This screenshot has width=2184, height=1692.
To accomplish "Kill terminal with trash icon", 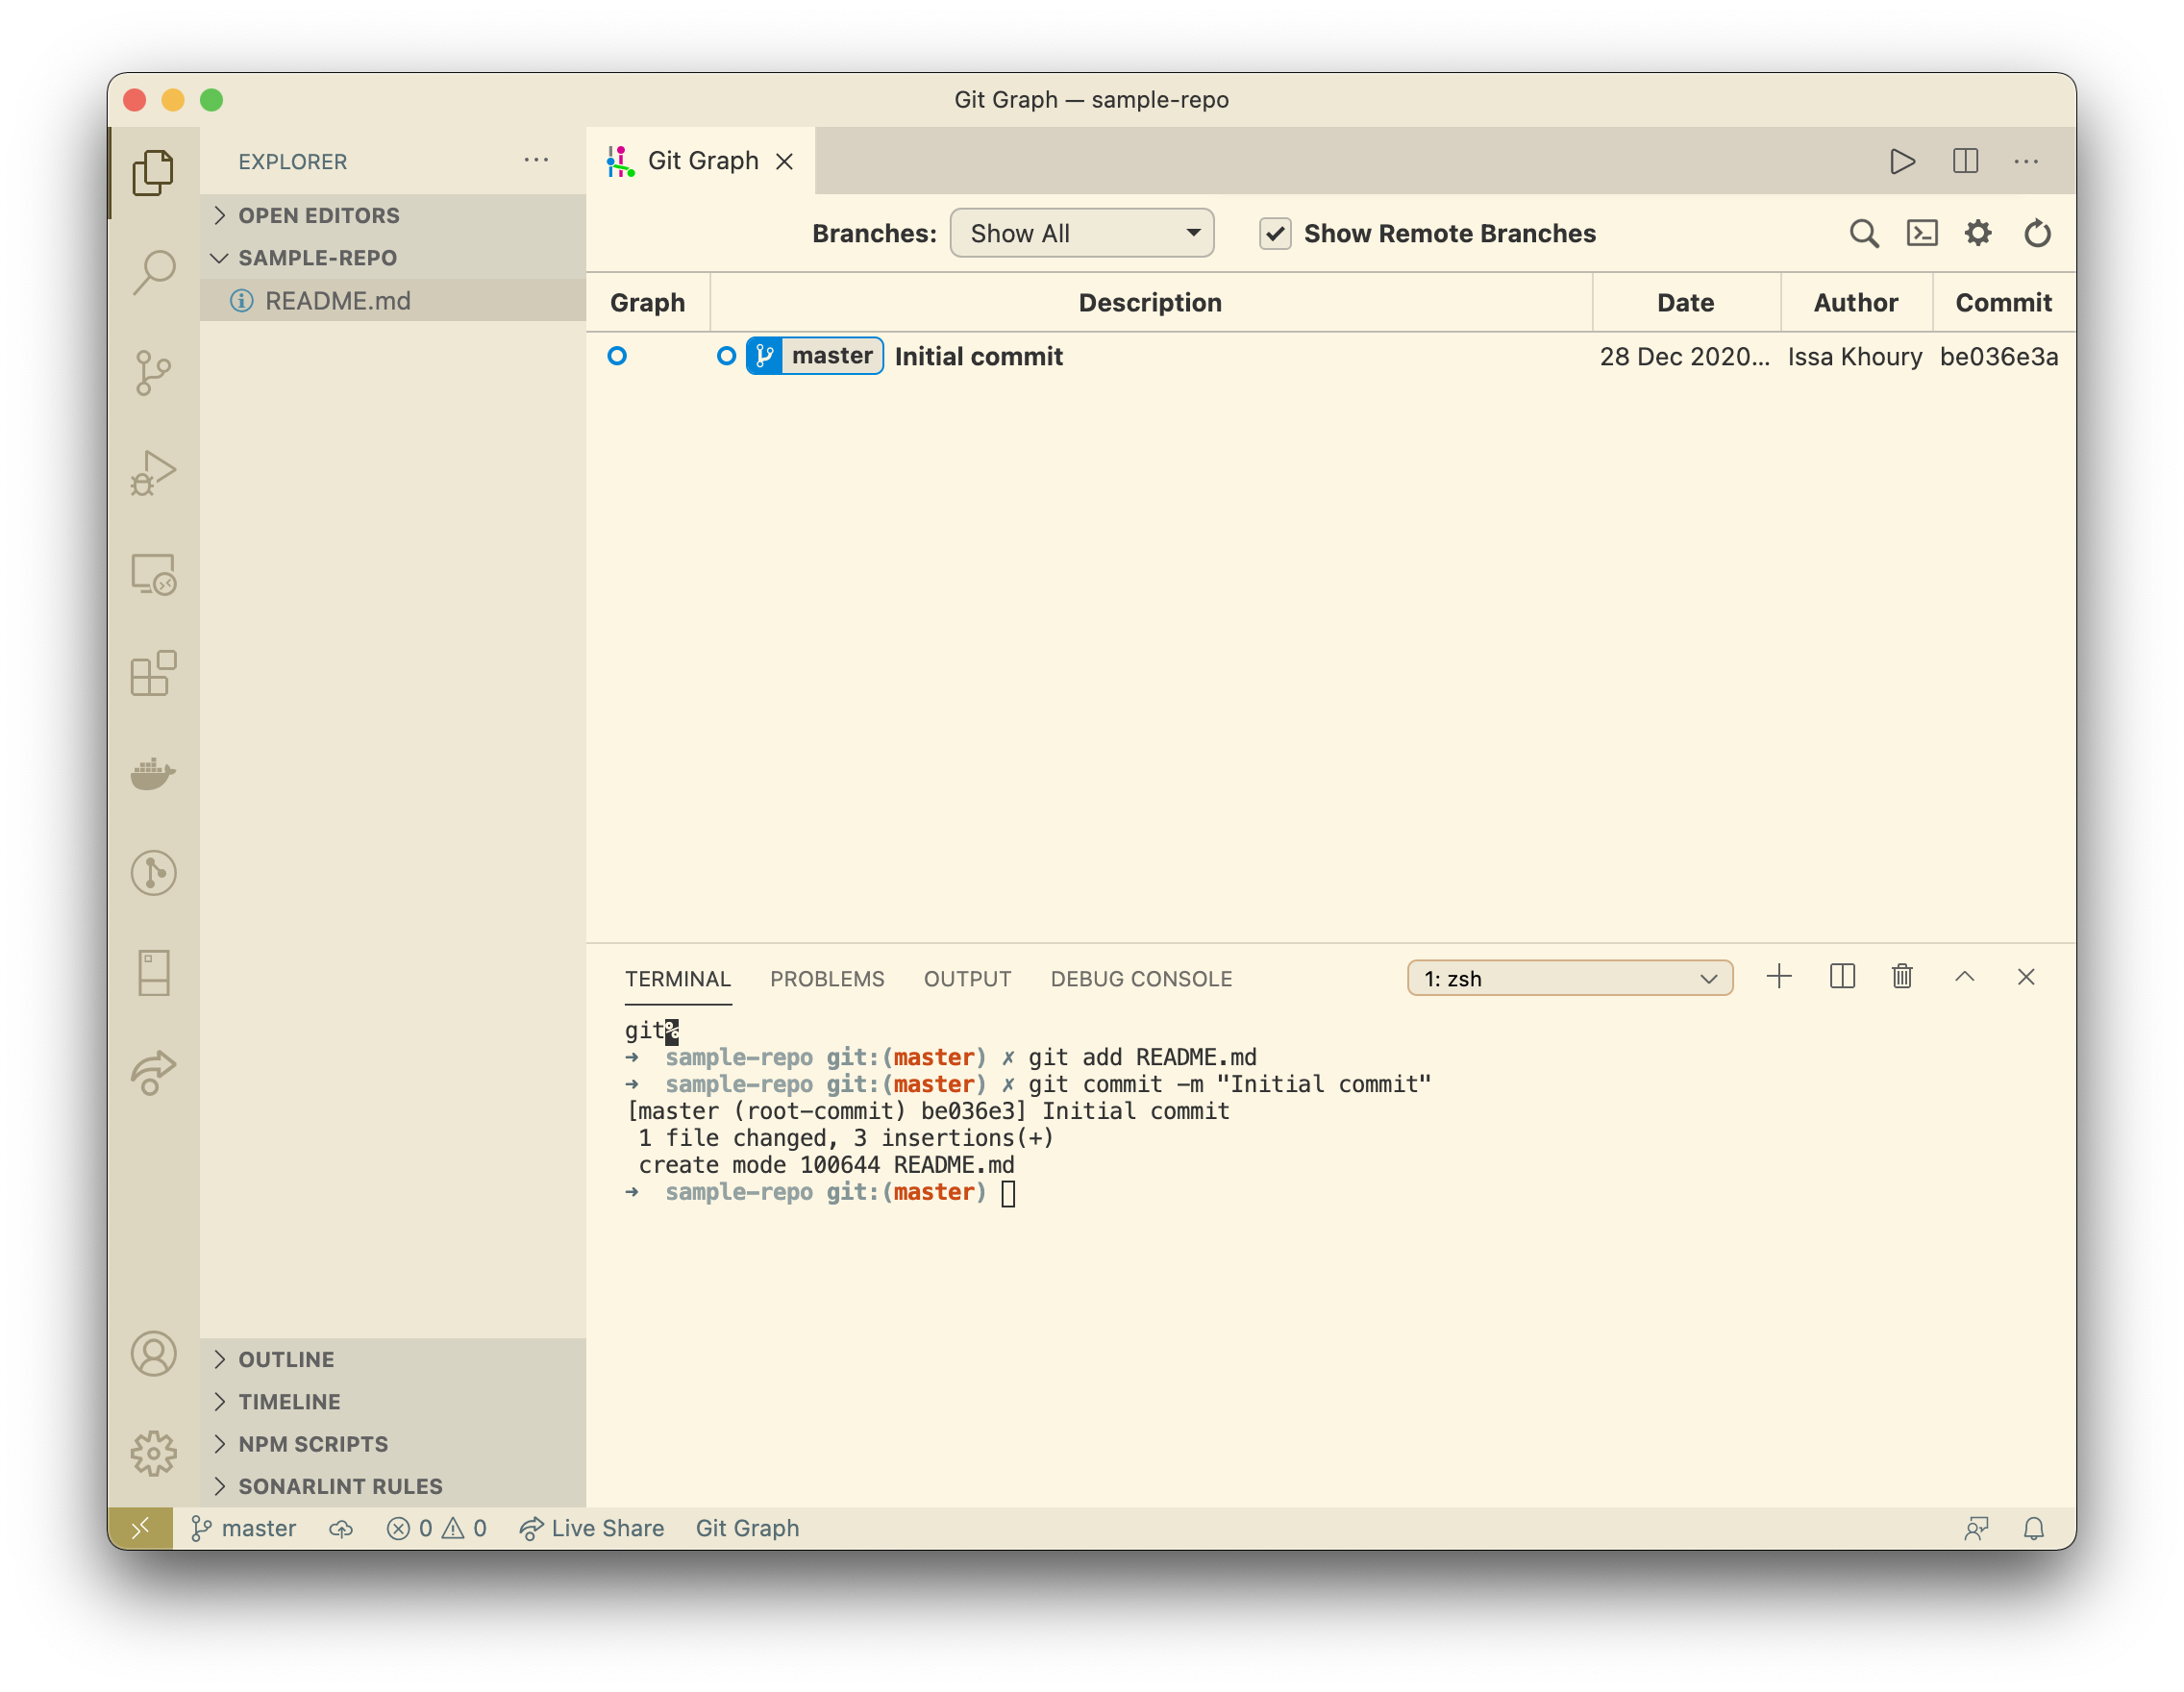I will pyautogui.click(x=1902, y=977).
